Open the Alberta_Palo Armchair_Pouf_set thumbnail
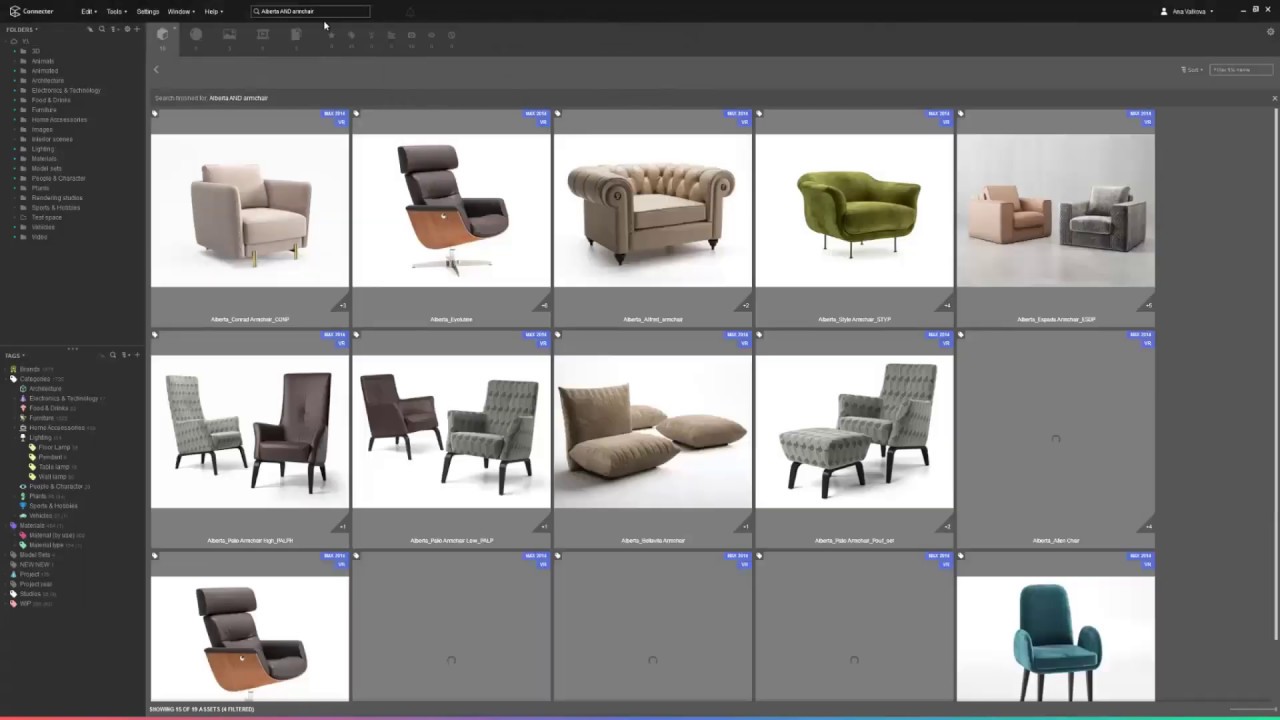 click(x=854, y=432)
